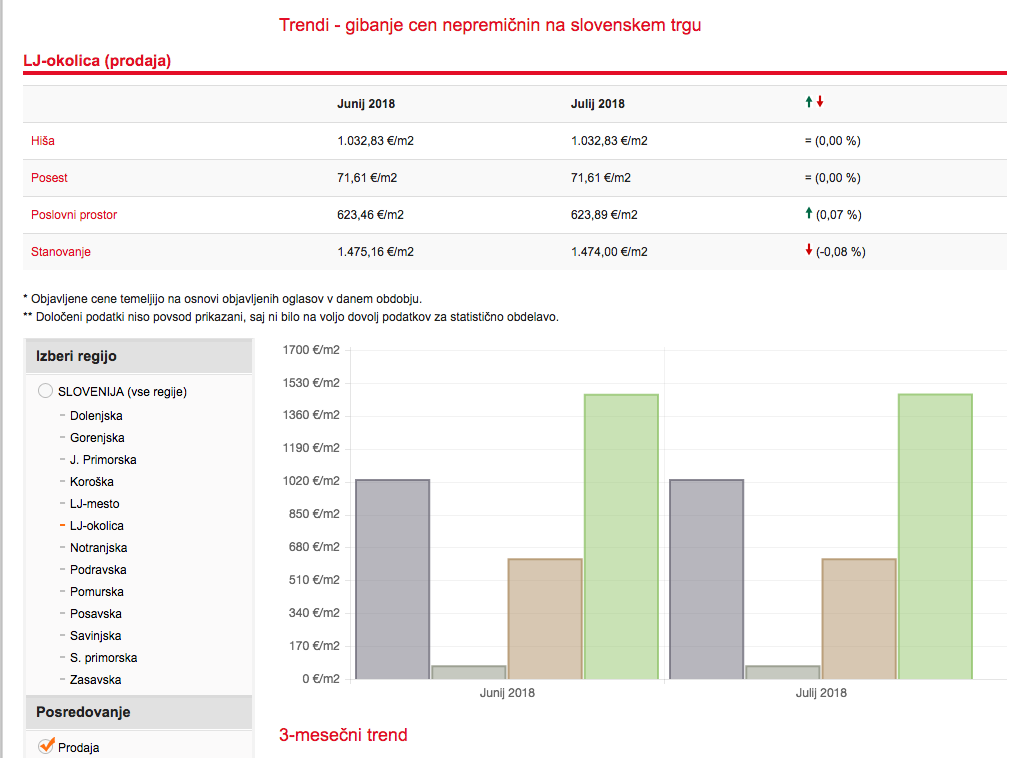Click the tan Poslovni prostor bar for Junij 2018
Screen dimensions: 1021x758
click(545, 618)
